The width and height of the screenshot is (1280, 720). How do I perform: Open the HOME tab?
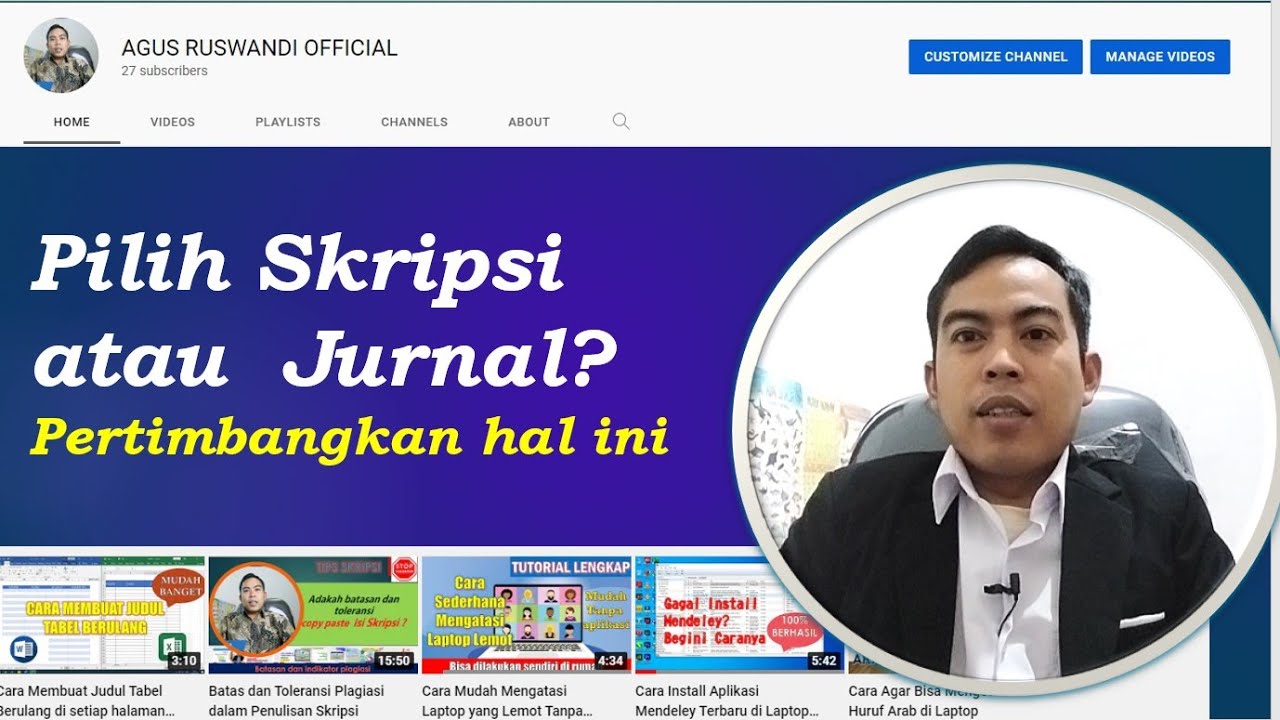click(x=72, y=122)
